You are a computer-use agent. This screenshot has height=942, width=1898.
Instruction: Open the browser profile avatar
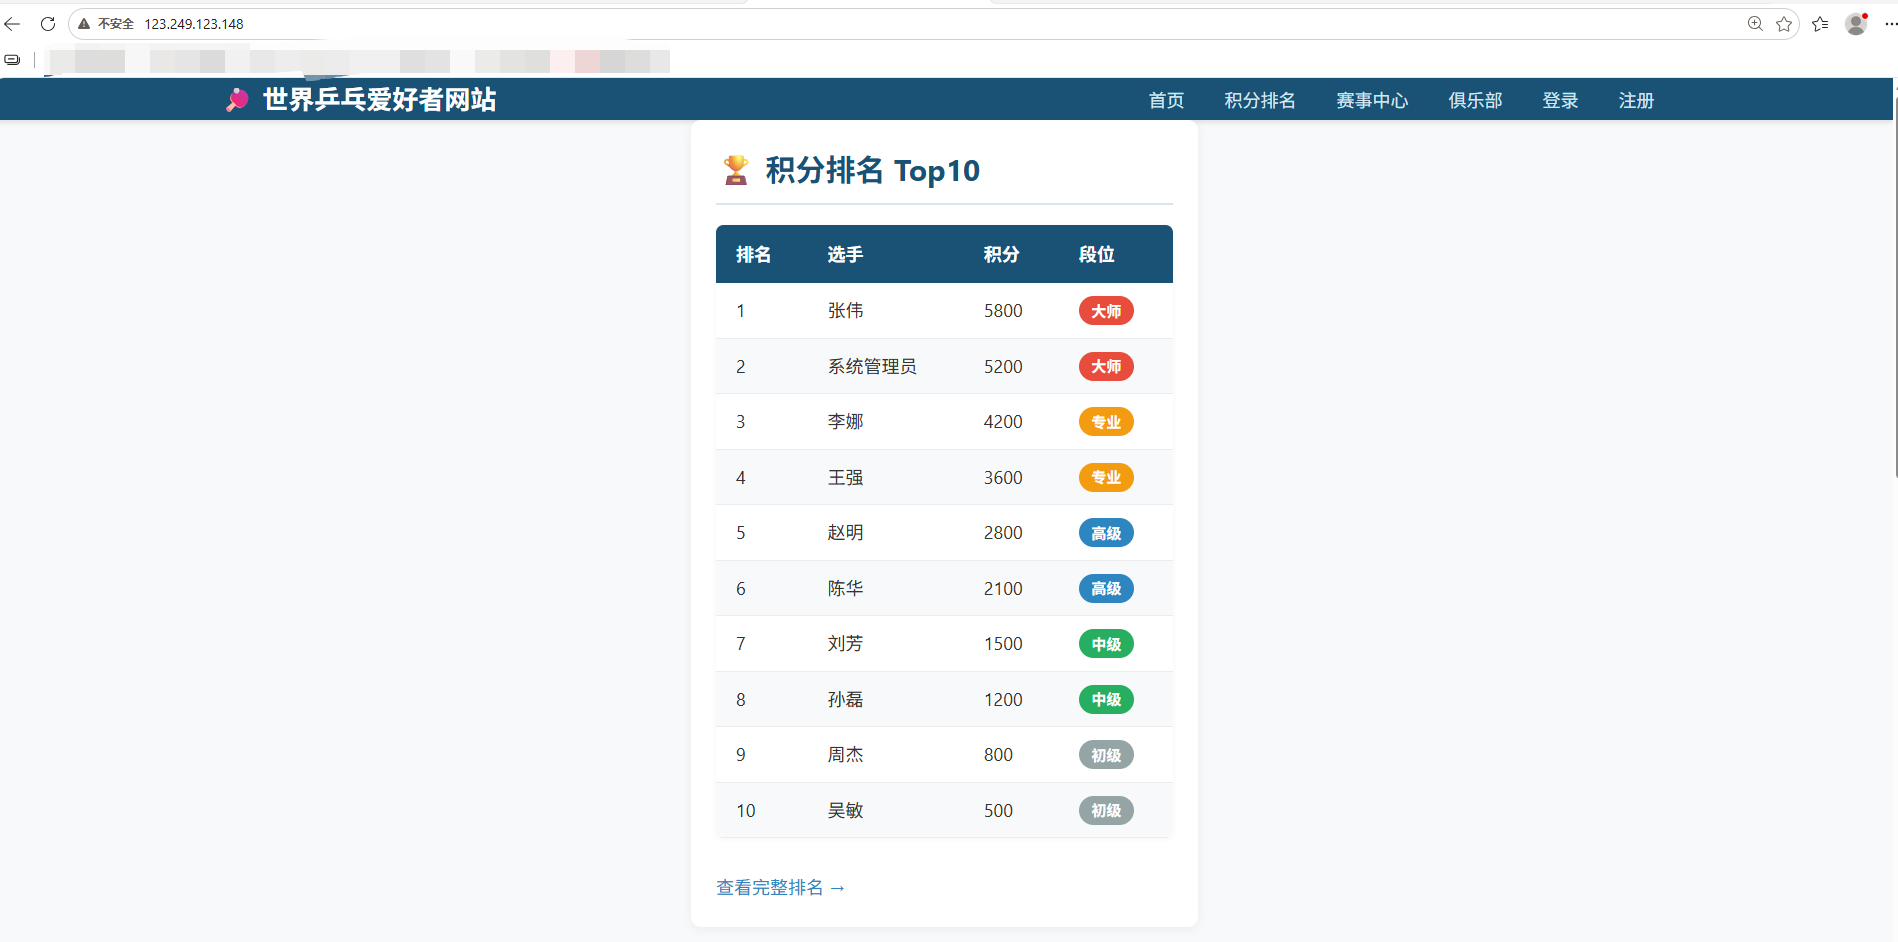coord(1856,24)
